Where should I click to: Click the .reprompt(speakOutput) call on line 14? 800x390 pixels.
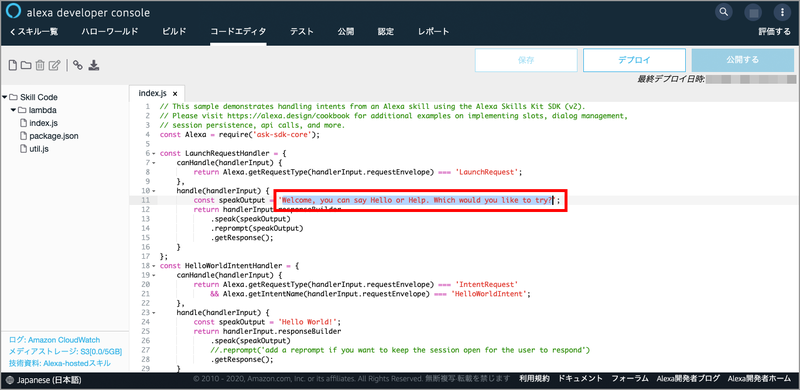tap(257, 228)
